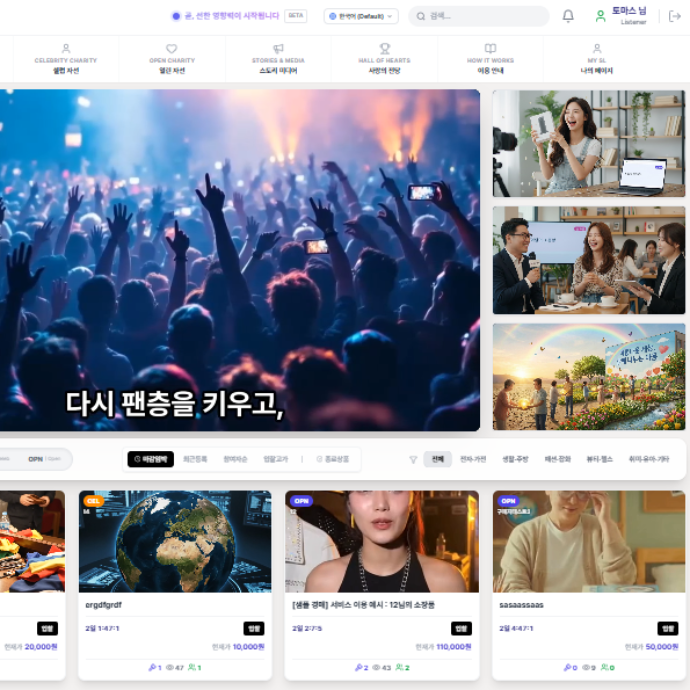Toggle the OPN | Open charity type switch
Viewport: 690px width, 690px height.
click(44, 459)
